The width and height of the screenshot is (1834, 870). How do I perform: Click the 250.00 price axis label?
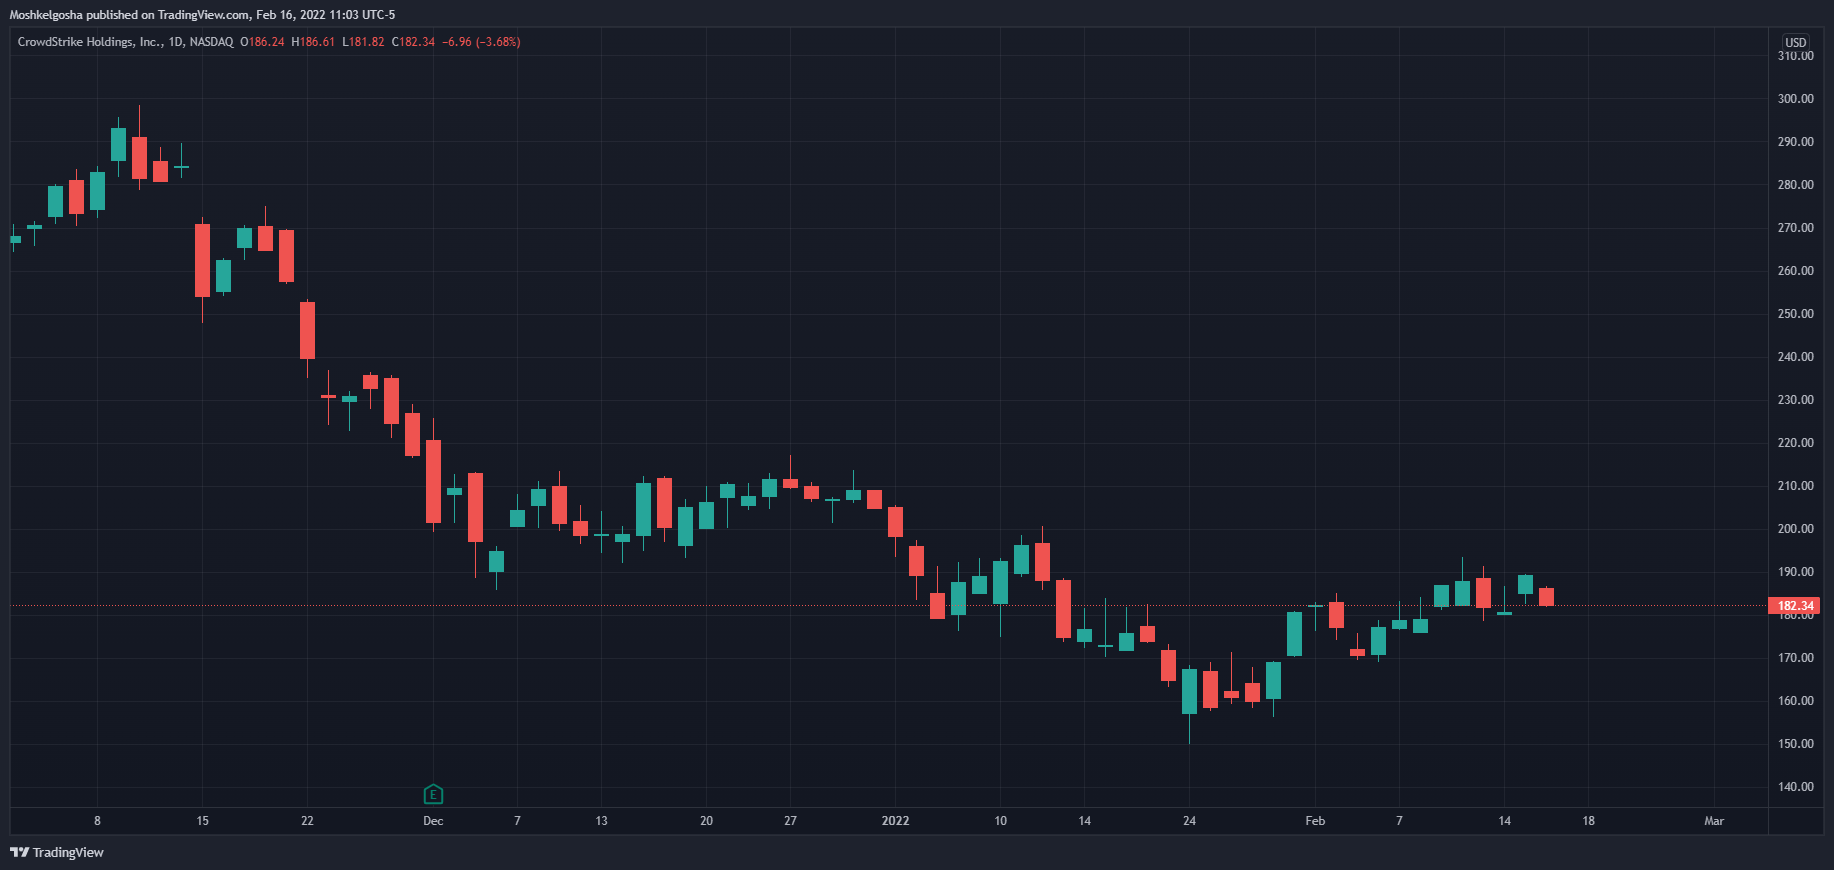(x=1795, y=314)
